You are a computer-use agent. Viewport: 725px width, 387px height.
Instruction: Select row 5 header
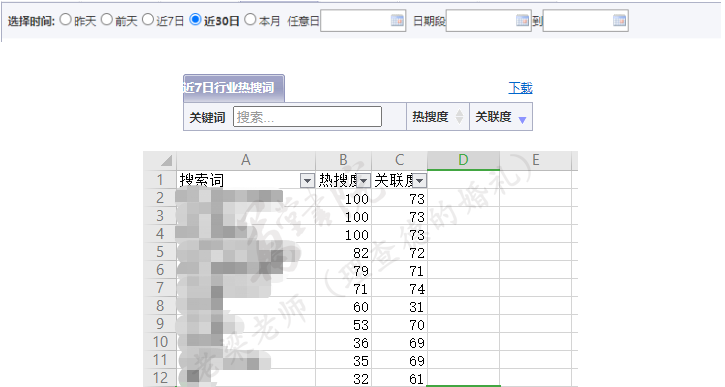160,252
